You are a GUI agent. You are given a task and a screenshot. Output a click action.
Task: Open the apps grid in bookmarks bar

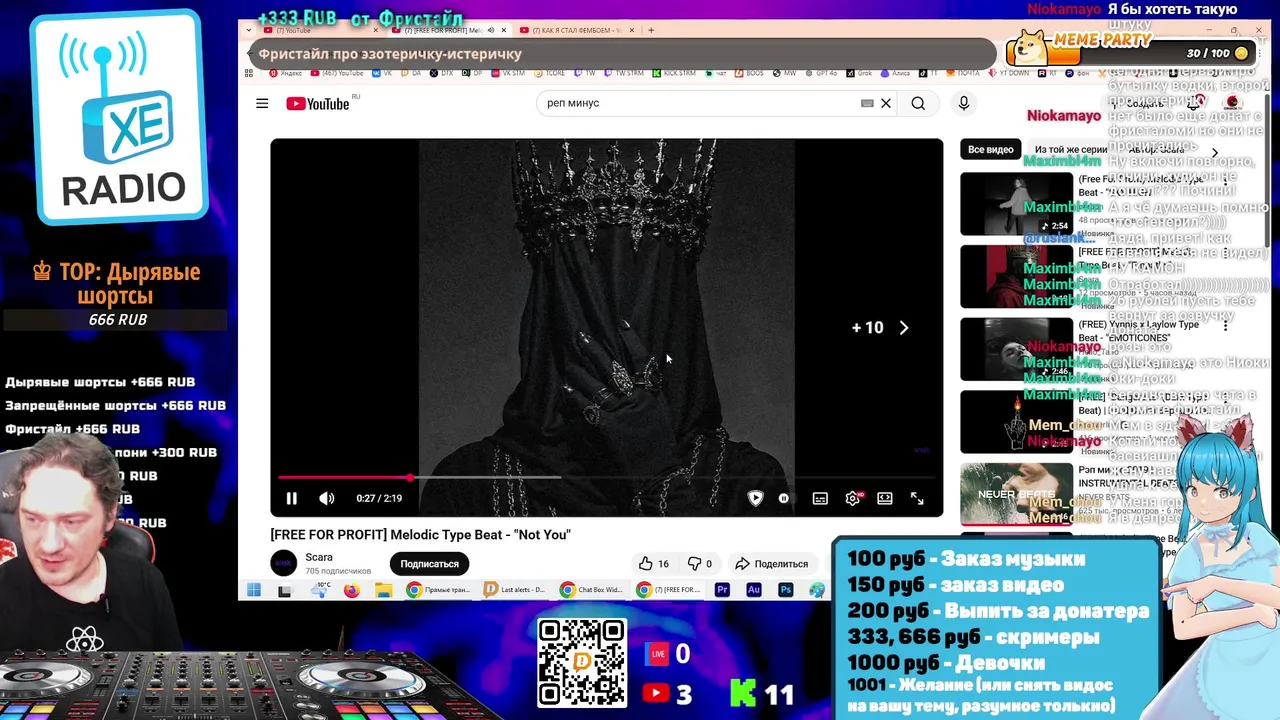click(x=249, y=73)
